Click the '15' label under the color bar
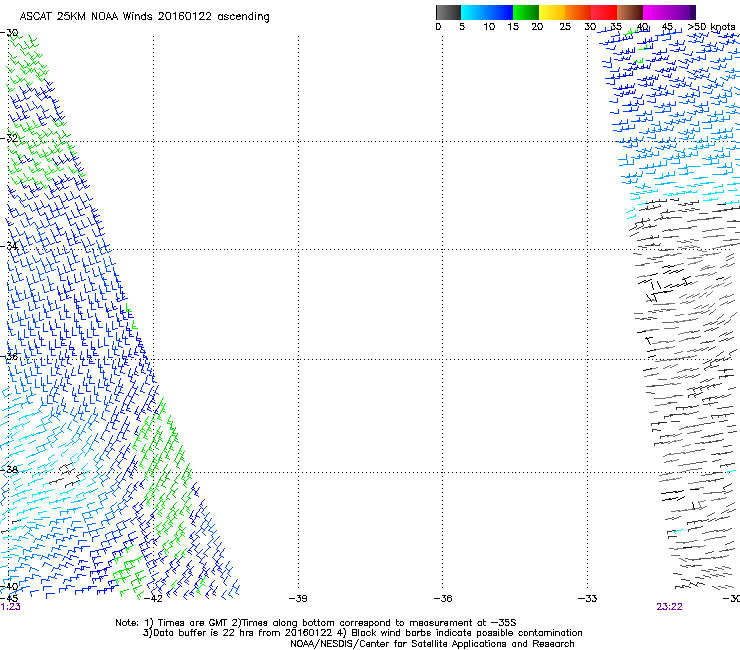The width and height of the screenshot is (740, 650). tap(513, 27)
